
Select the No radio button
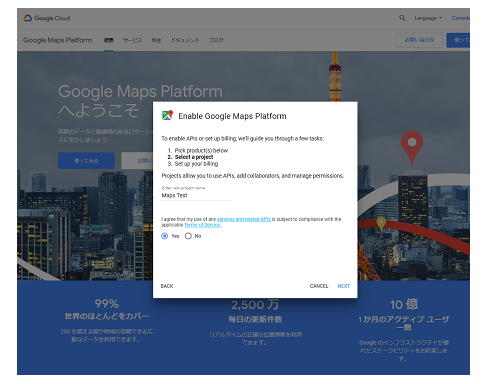click(188, 236)
